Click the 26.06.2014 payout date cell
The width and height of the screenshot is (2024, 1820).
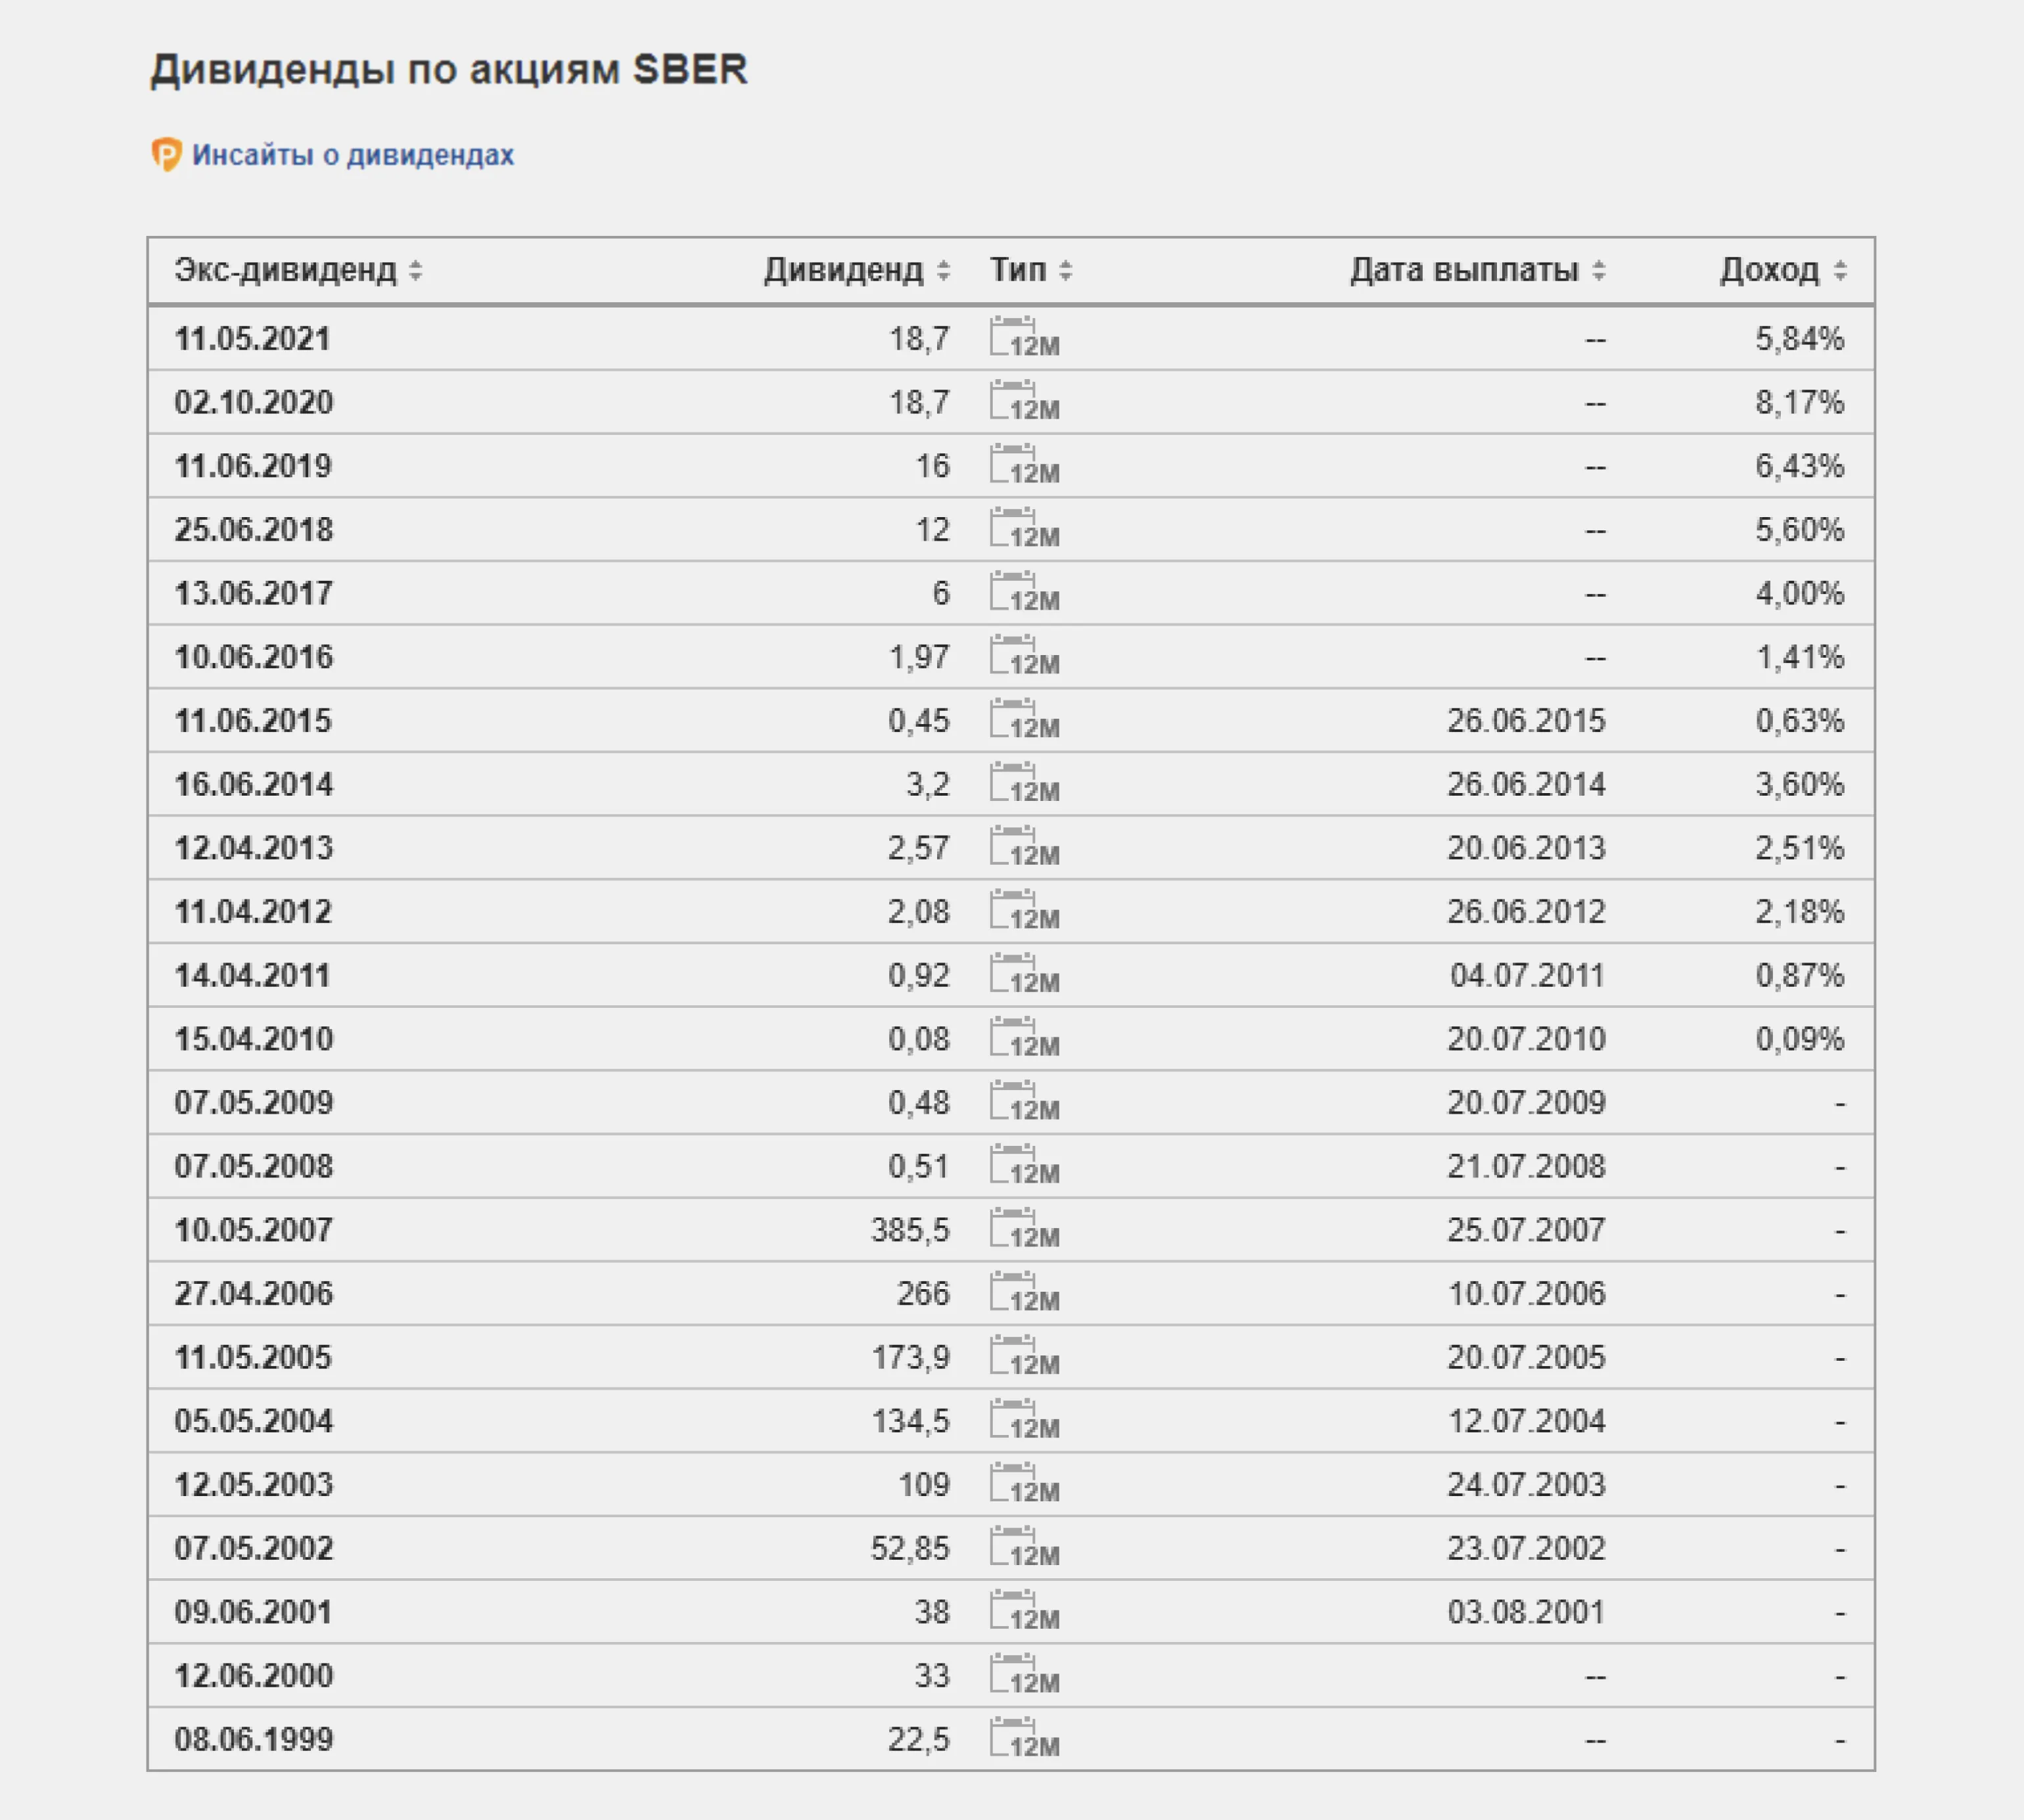click(x=1525, y=784)
